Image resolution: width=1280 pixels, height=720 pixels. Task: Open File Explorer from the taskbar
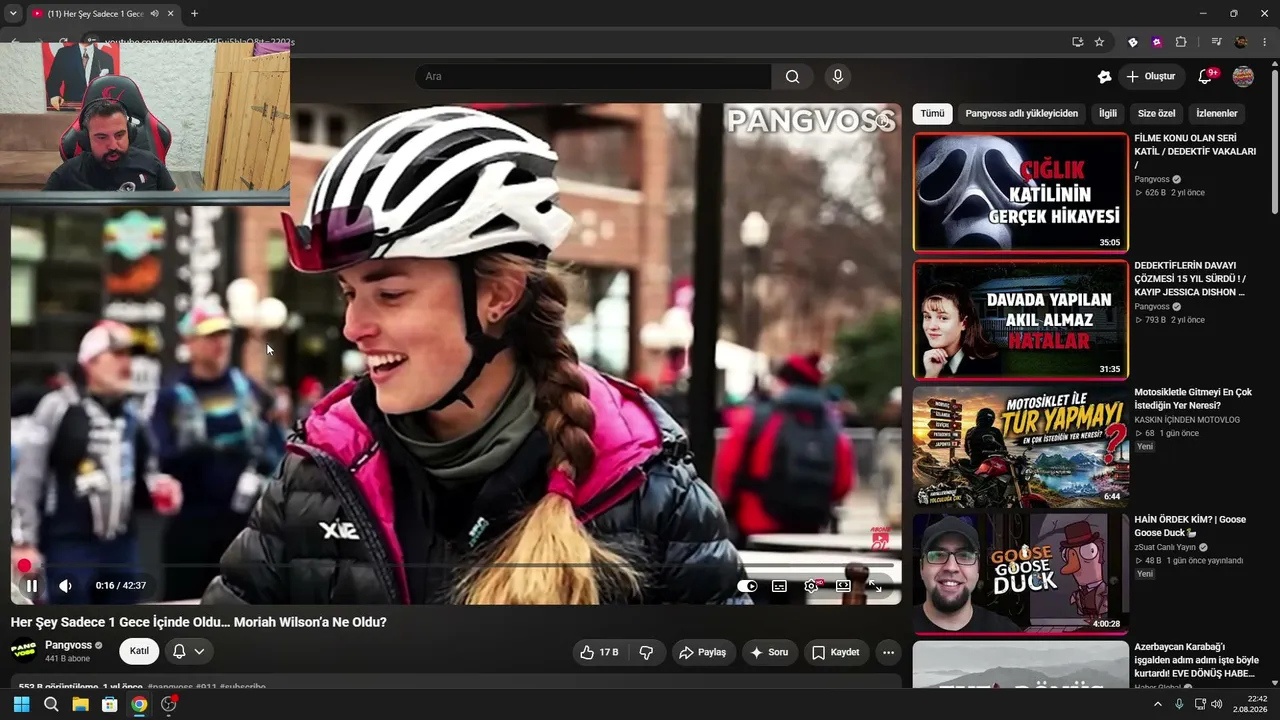coord(80,704)
